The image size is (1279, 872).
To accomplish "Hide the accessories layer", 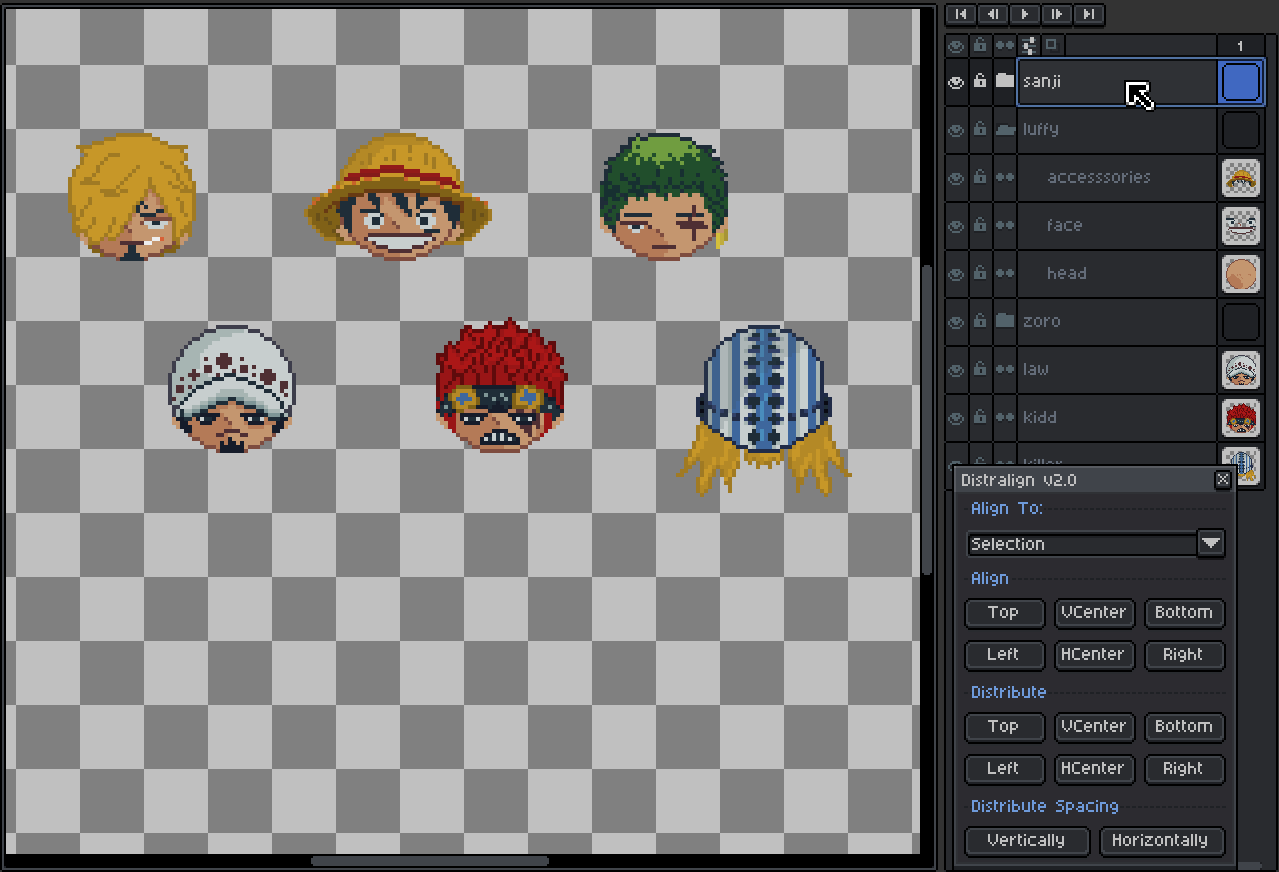I will pos(956,177).
